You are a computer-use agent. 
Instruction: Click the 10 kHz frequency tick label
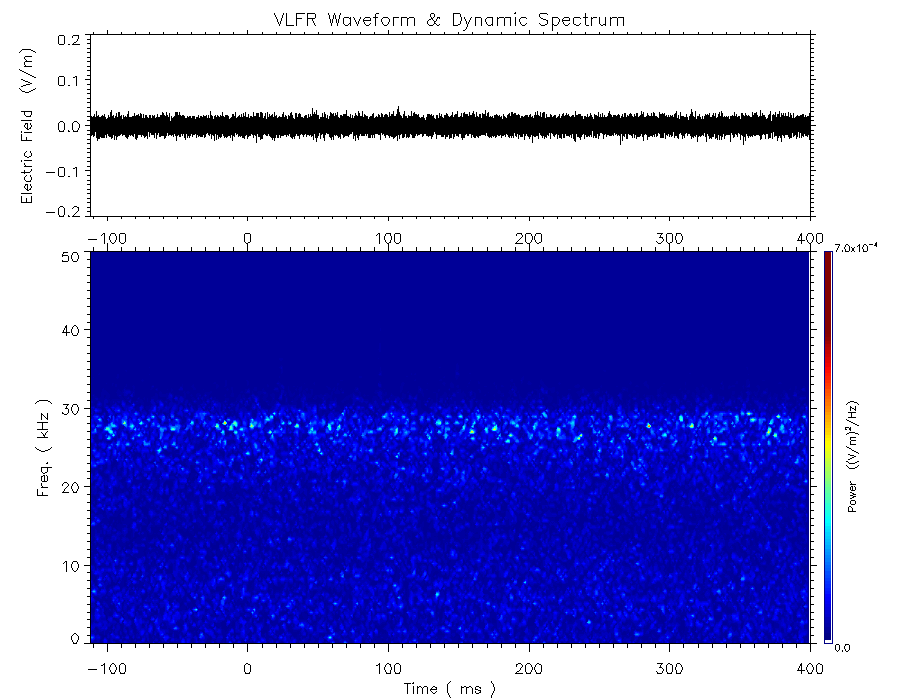[x=71, y=566]
